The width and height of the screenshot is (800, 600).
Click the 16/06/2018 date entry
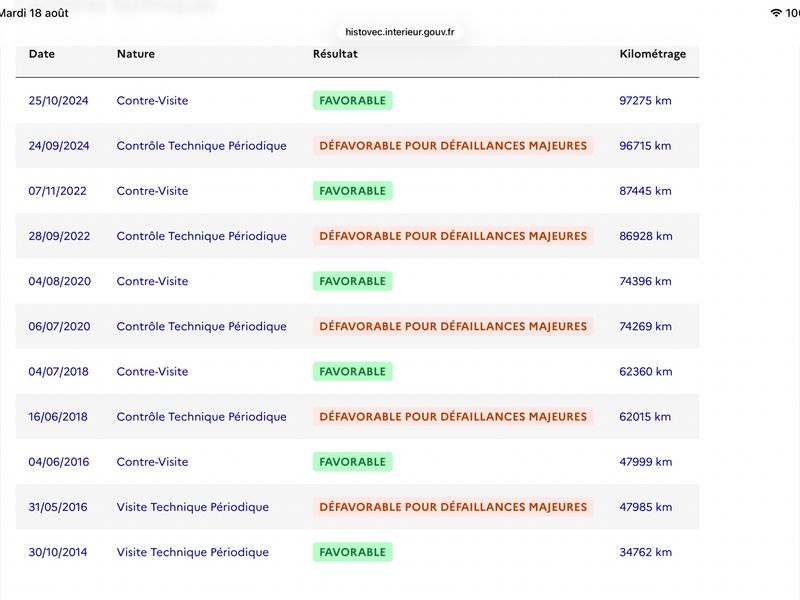(x=58, y=417)
